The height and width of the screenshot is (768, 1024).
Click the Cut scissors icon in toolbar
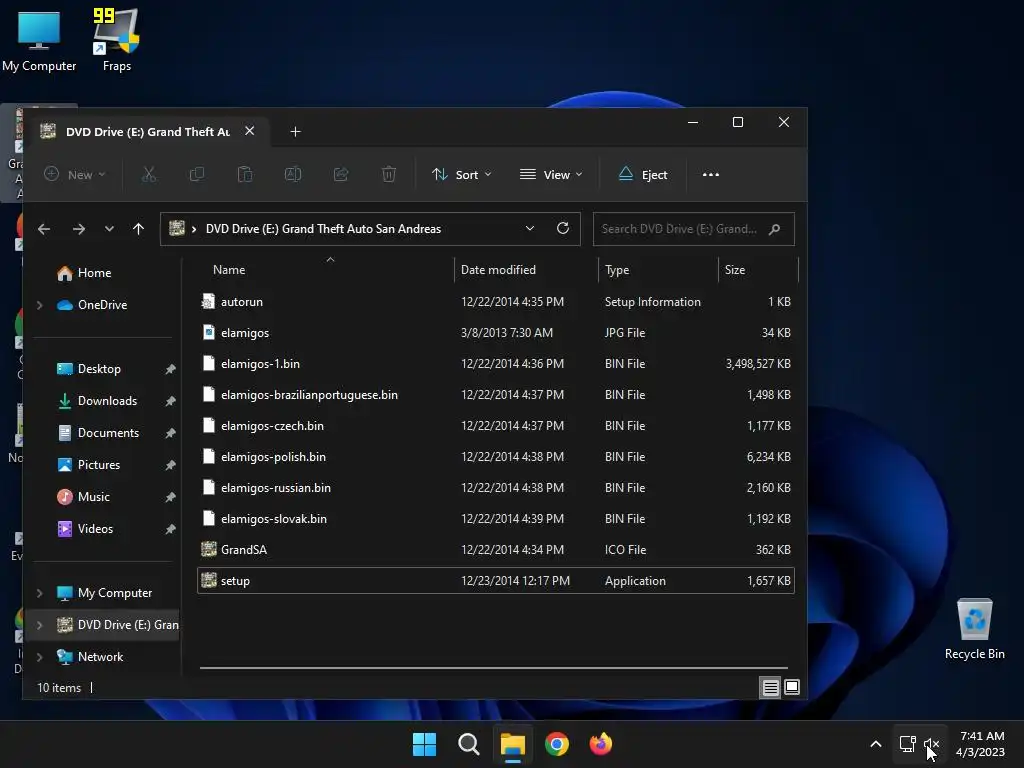pos(149,174)
